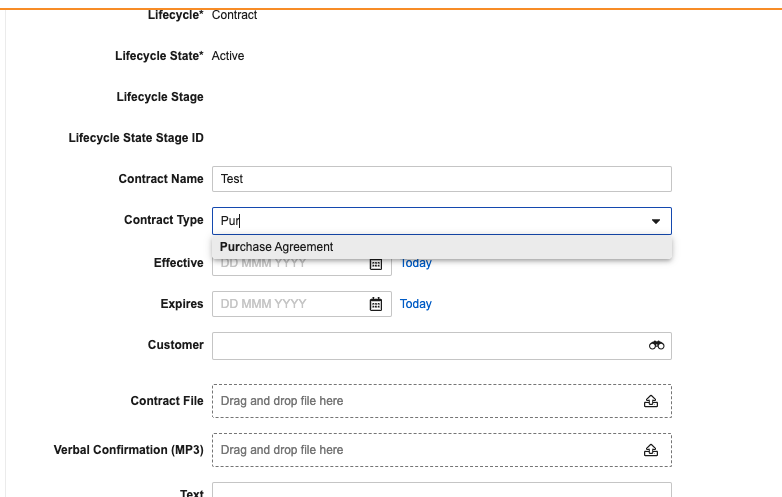This screenshot has height=497, width=782.
Task: Search customers with the binoculars icon
Action: (656, 345)
